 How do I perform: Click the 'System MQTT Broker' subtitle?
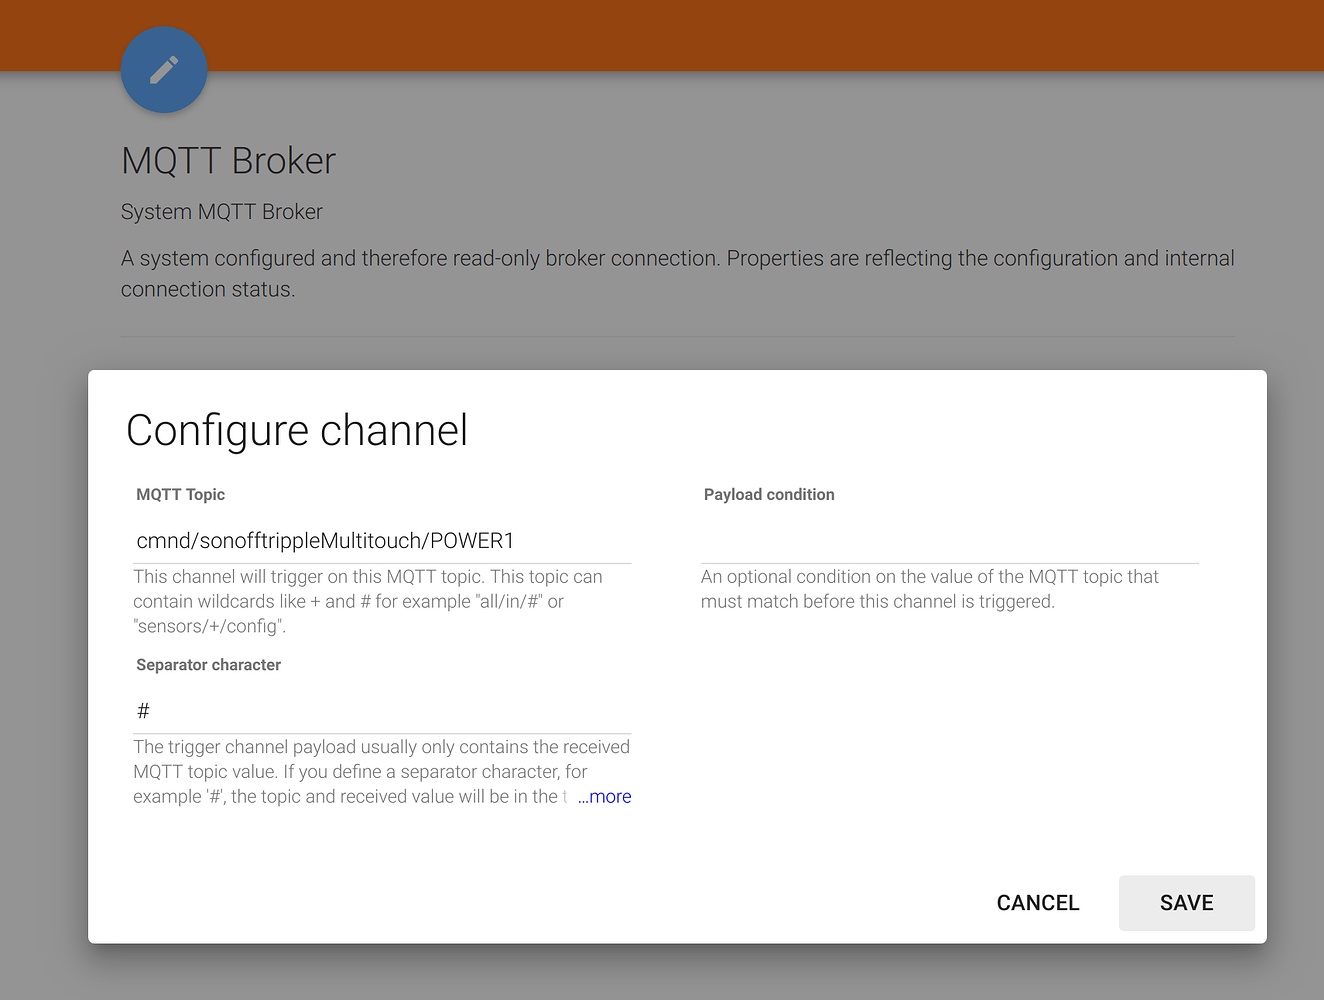click(221, 211)
